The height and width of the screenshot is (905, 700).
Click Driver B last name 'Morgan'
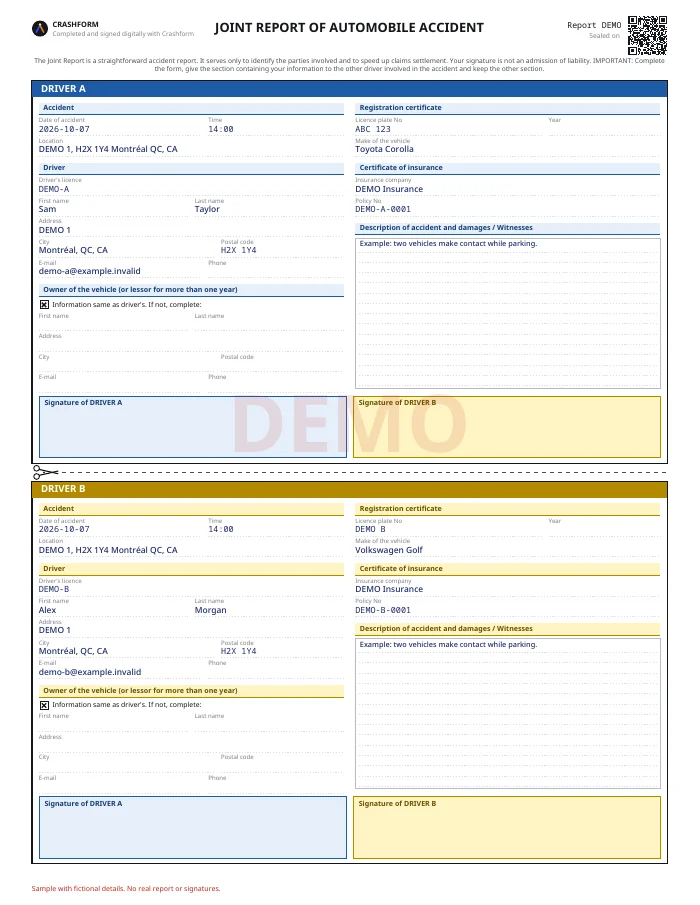click(211, 610)
